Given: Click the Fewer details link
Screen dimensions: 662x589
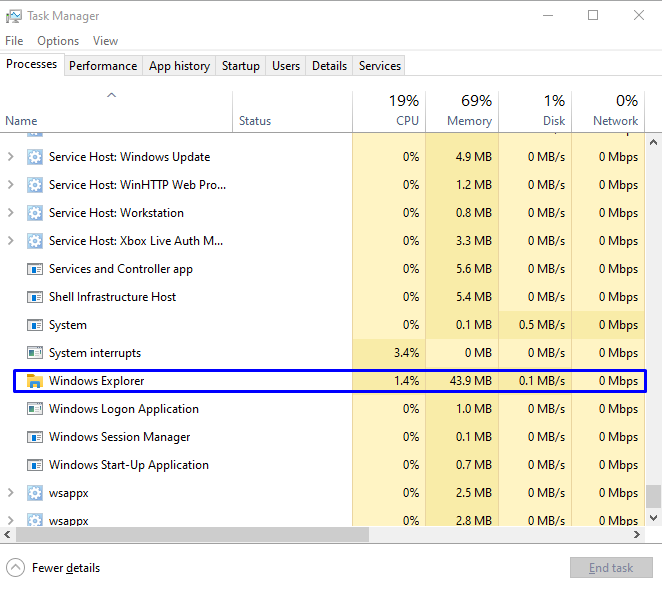Looking at the screenshot, I should click(x=66, y=568).
